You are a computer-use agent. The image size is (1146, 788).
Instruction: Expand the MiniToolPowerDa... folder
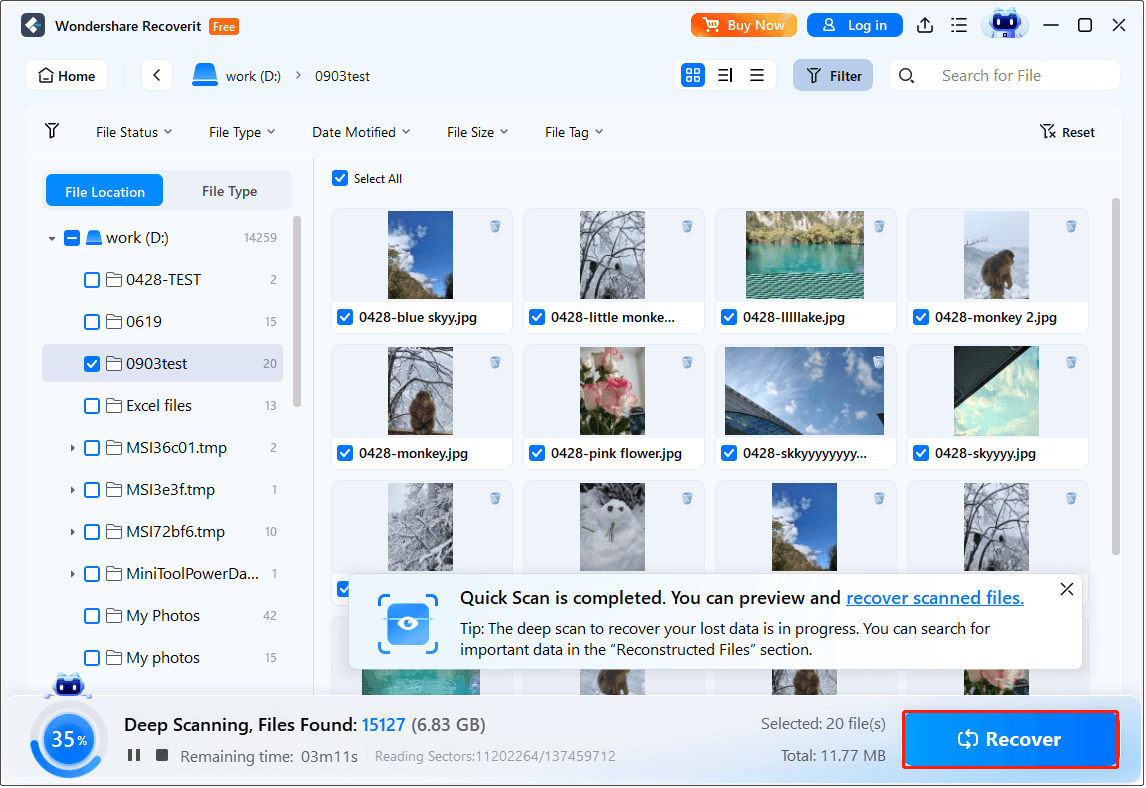[72, 574]
